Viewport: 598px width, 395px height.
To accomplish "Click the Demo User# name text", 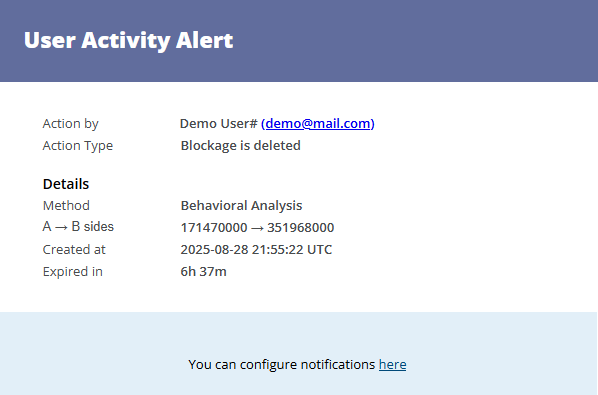I will [x=219, y=124].
